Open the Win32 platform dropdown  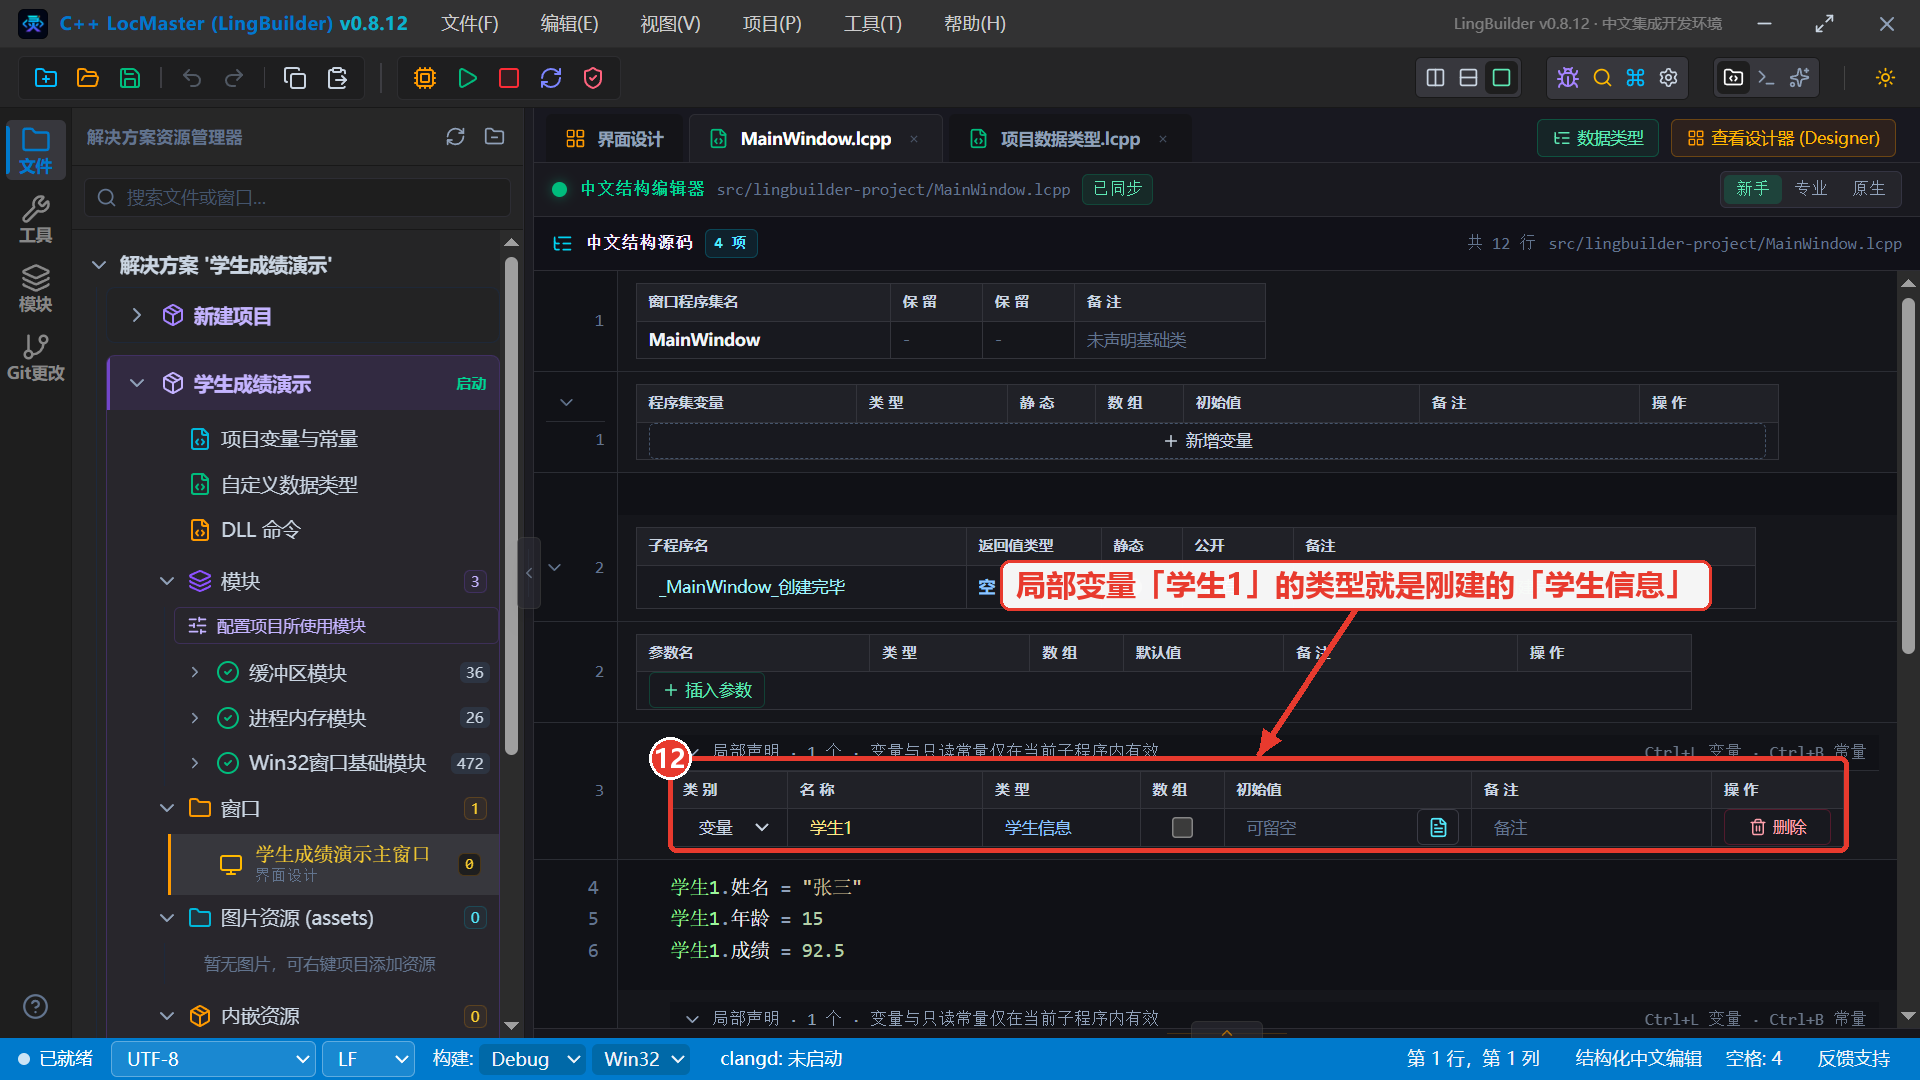(643, 1059)
